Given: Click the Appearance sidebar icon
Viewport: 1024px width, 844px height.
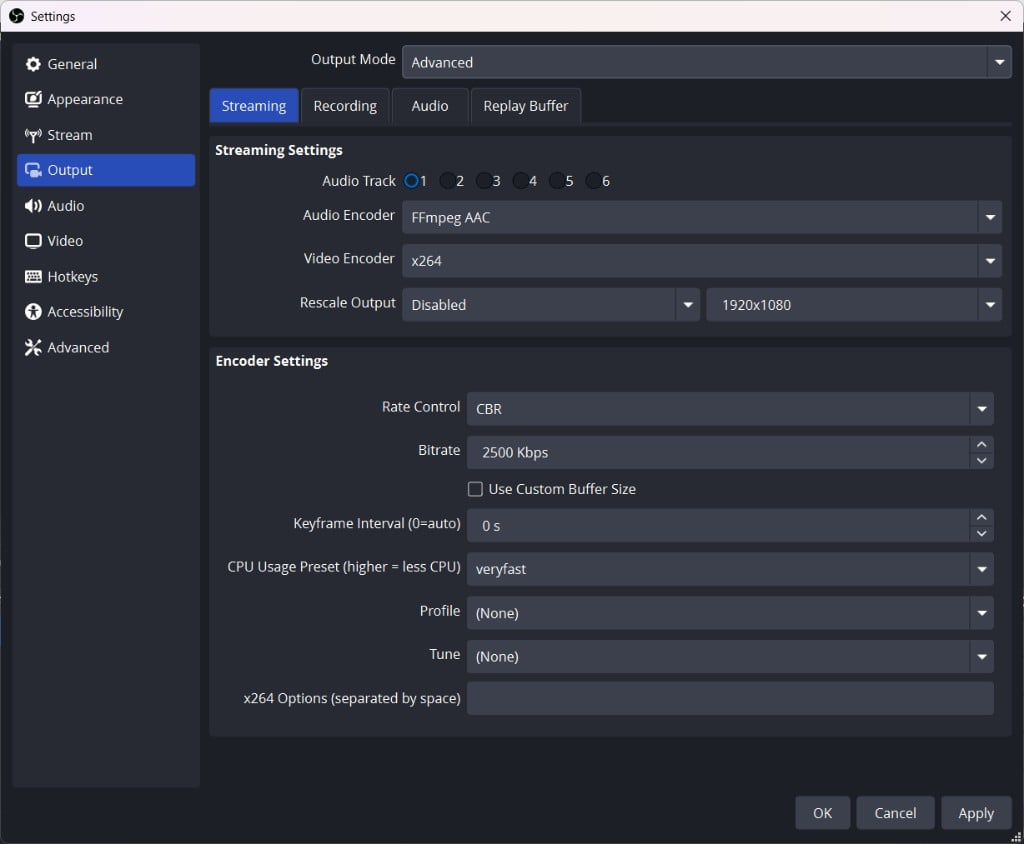Looking at the screenshot, I should pos(33,99).
